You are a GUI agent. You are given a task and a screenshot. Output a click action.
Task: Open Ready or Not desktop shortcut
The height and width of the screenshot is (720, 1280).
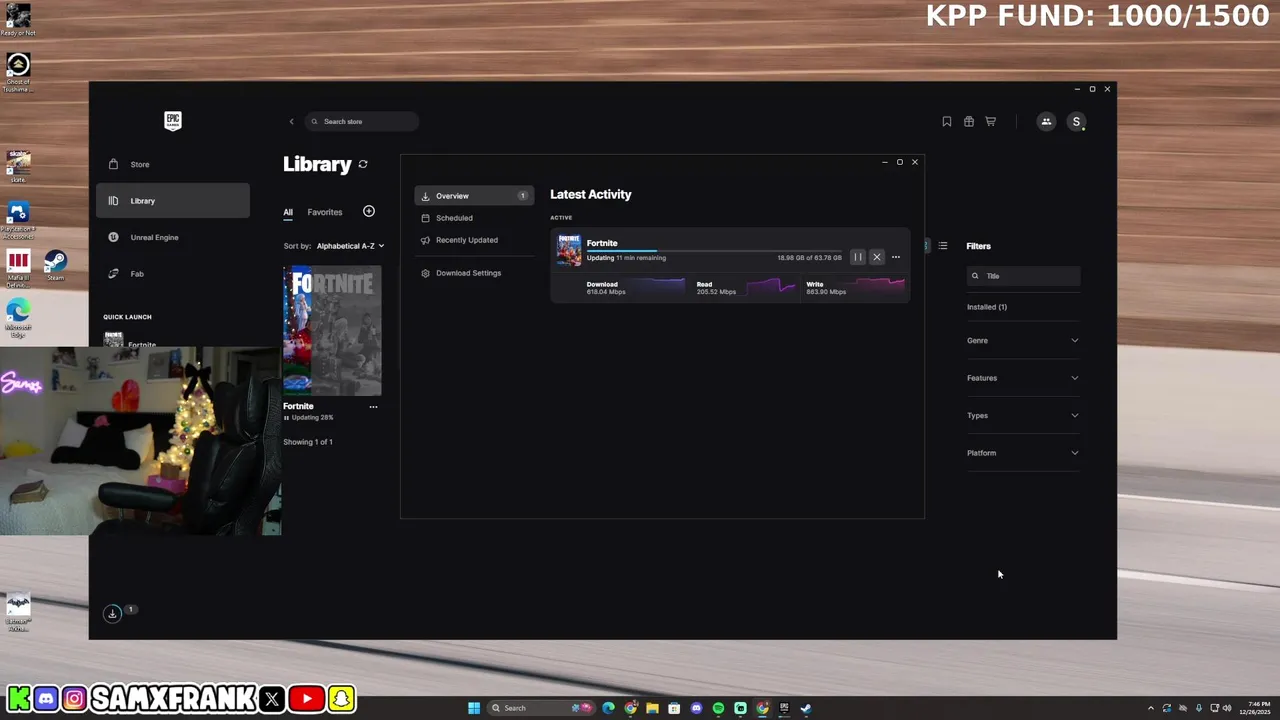pos(17,19)
